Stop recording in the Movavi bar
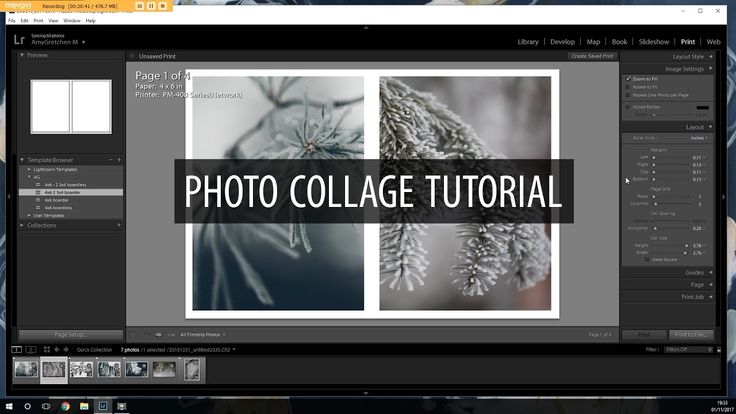The image size is (736, 414). click(162, 6)
